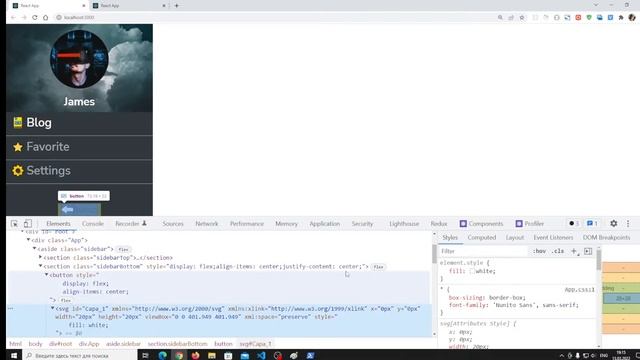Open the Event Listeners tab
This screenshot has height=360, width=640.
553,238
